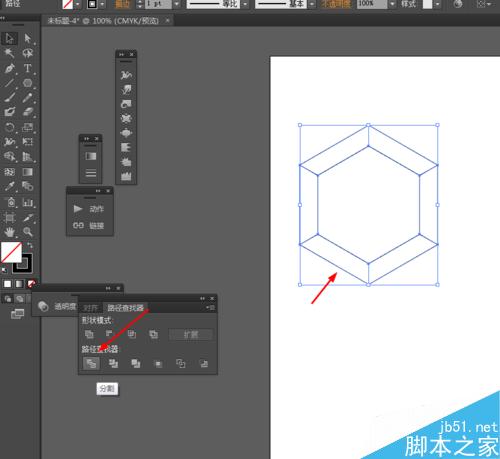Click the Trim pathfinder icon
This screenshot has height=459, width=500.
point(113,363)
